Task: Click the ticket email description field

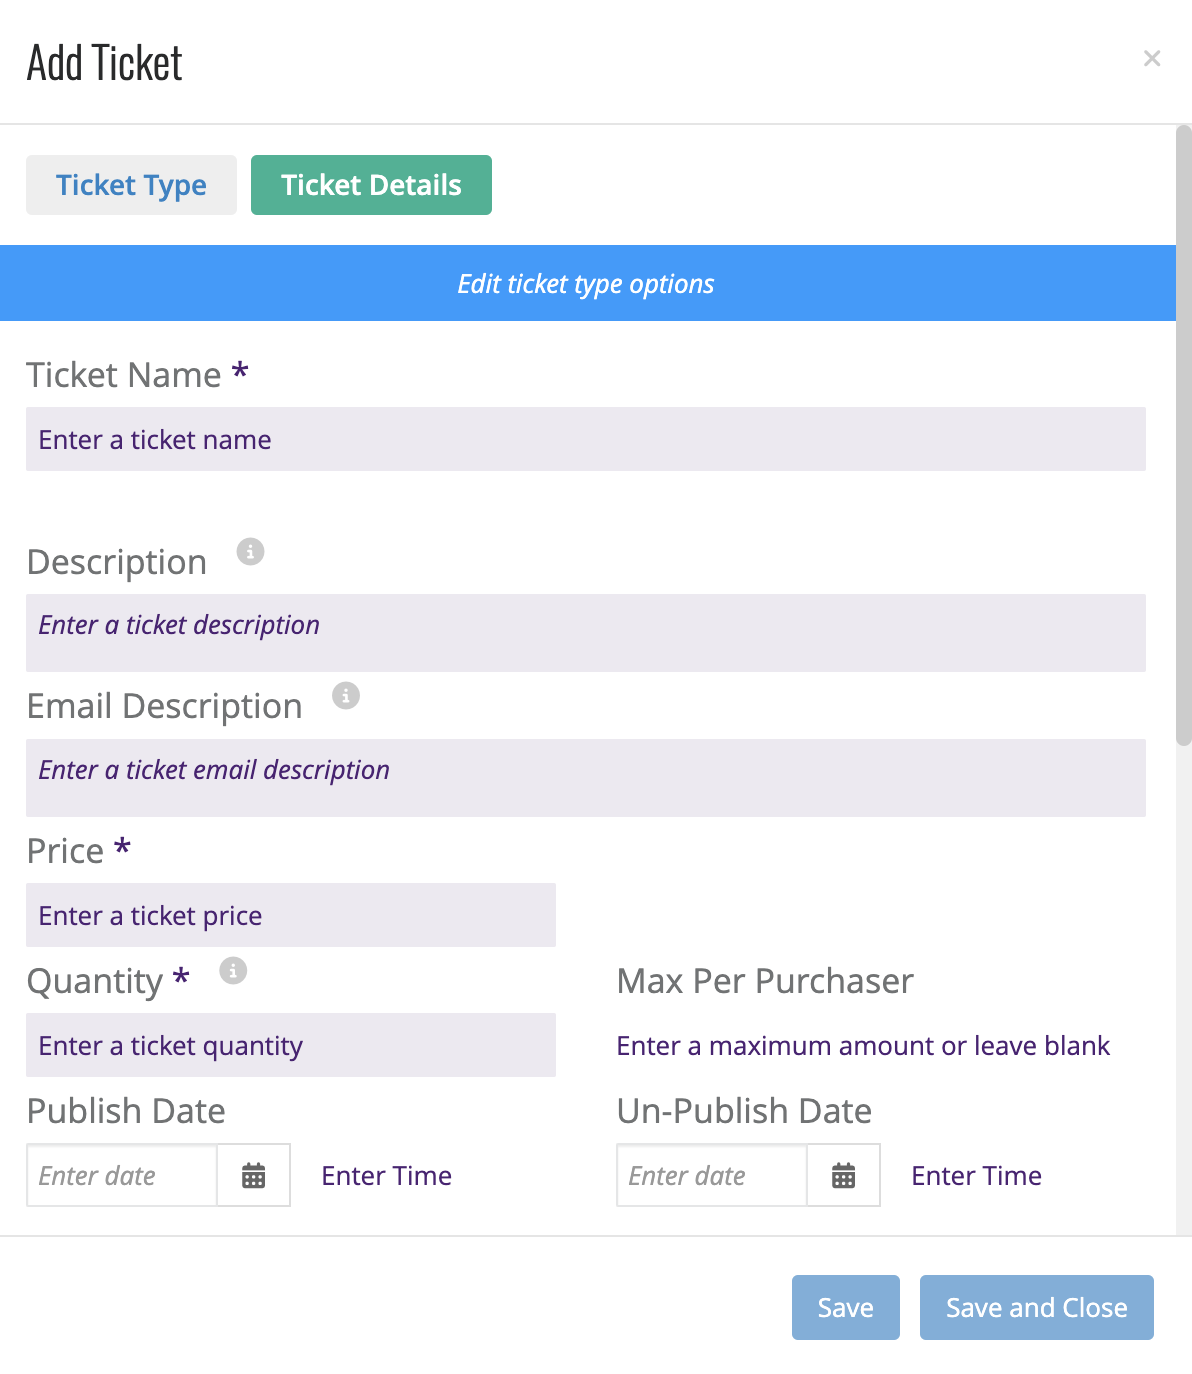Action: point(586,778)
